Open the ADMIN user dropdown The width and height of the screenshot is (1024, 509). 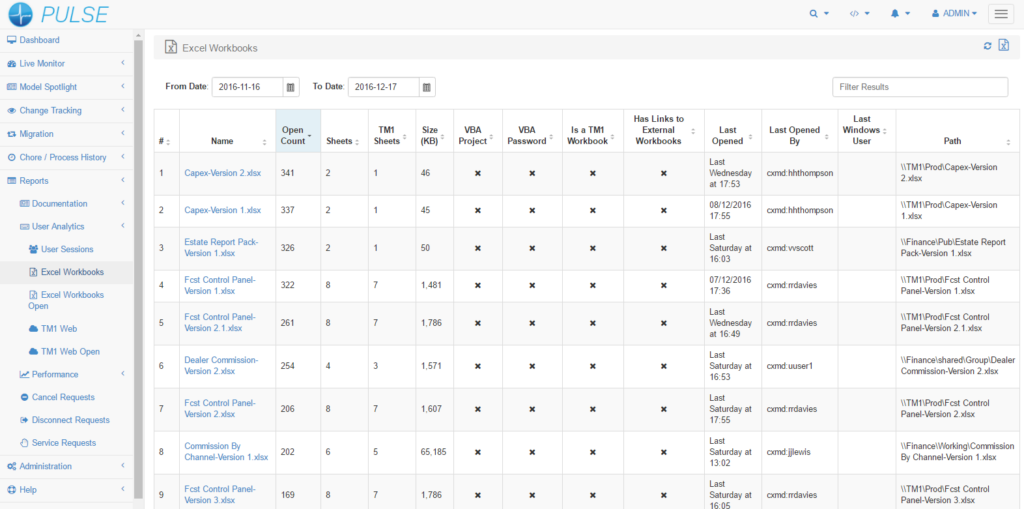(953, 14)
